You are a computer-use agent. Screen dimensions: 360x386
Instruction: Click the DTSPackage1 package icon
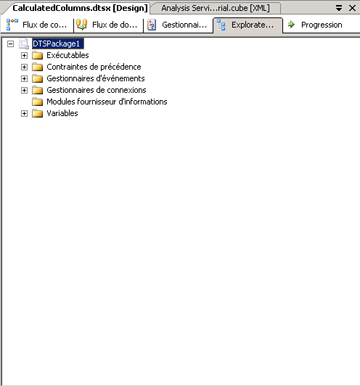pyautogui.click(x=24, y=44)
